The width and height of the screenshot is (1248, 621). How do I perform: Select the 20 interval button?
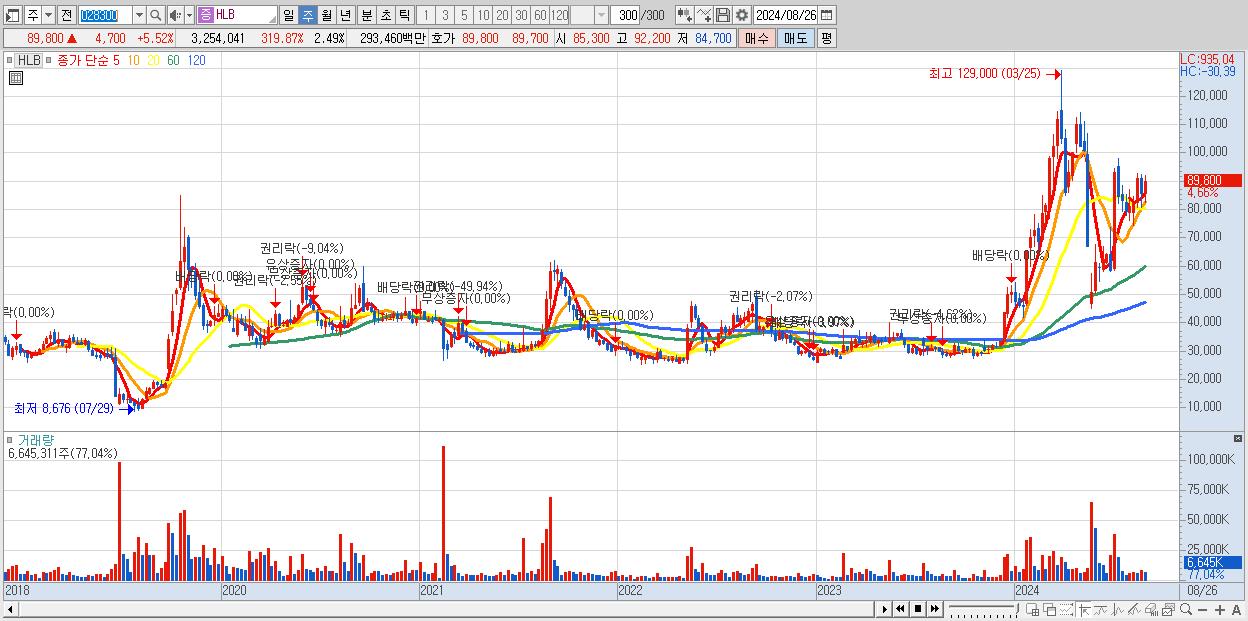502,15
